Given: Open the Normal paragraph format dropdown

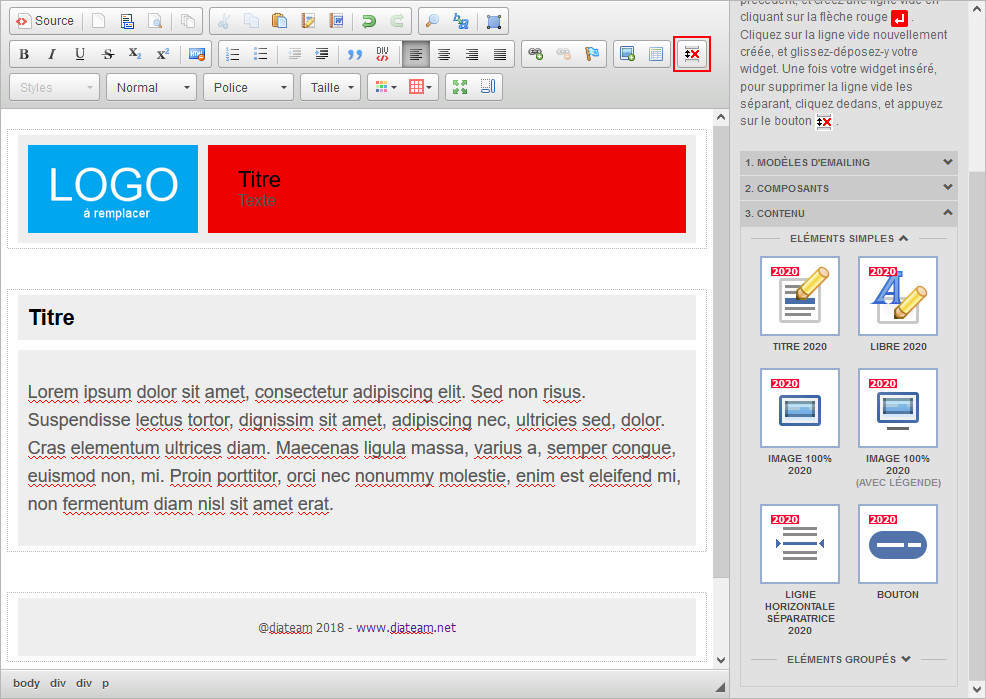Looking at the screenshot, I should 150,87.
